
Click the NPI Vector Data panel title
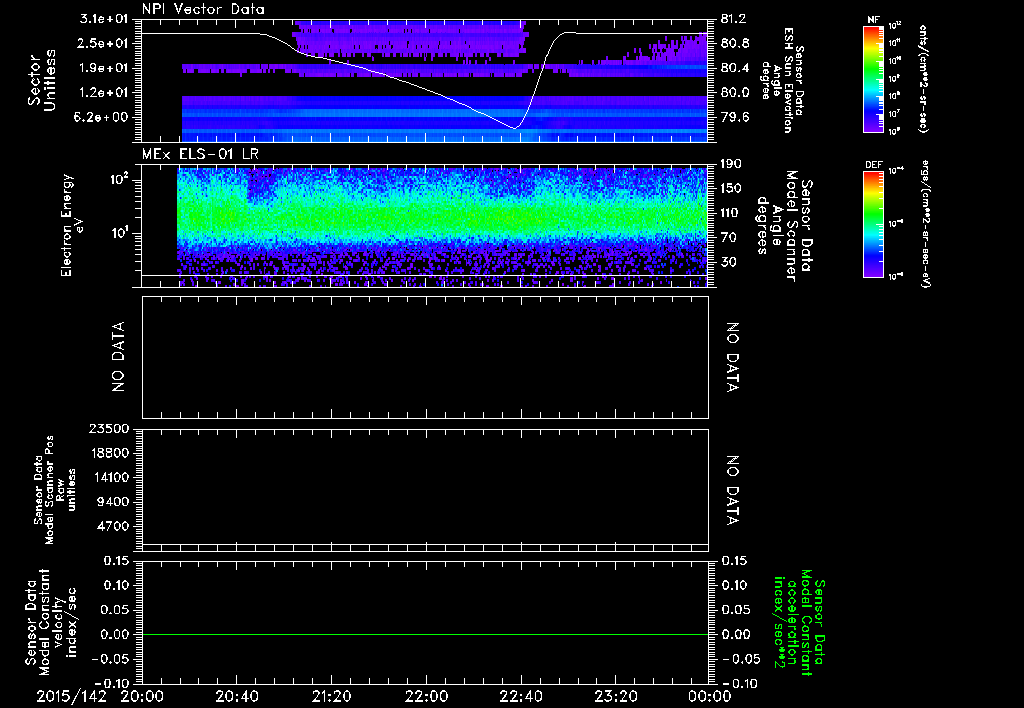(203, 9)
